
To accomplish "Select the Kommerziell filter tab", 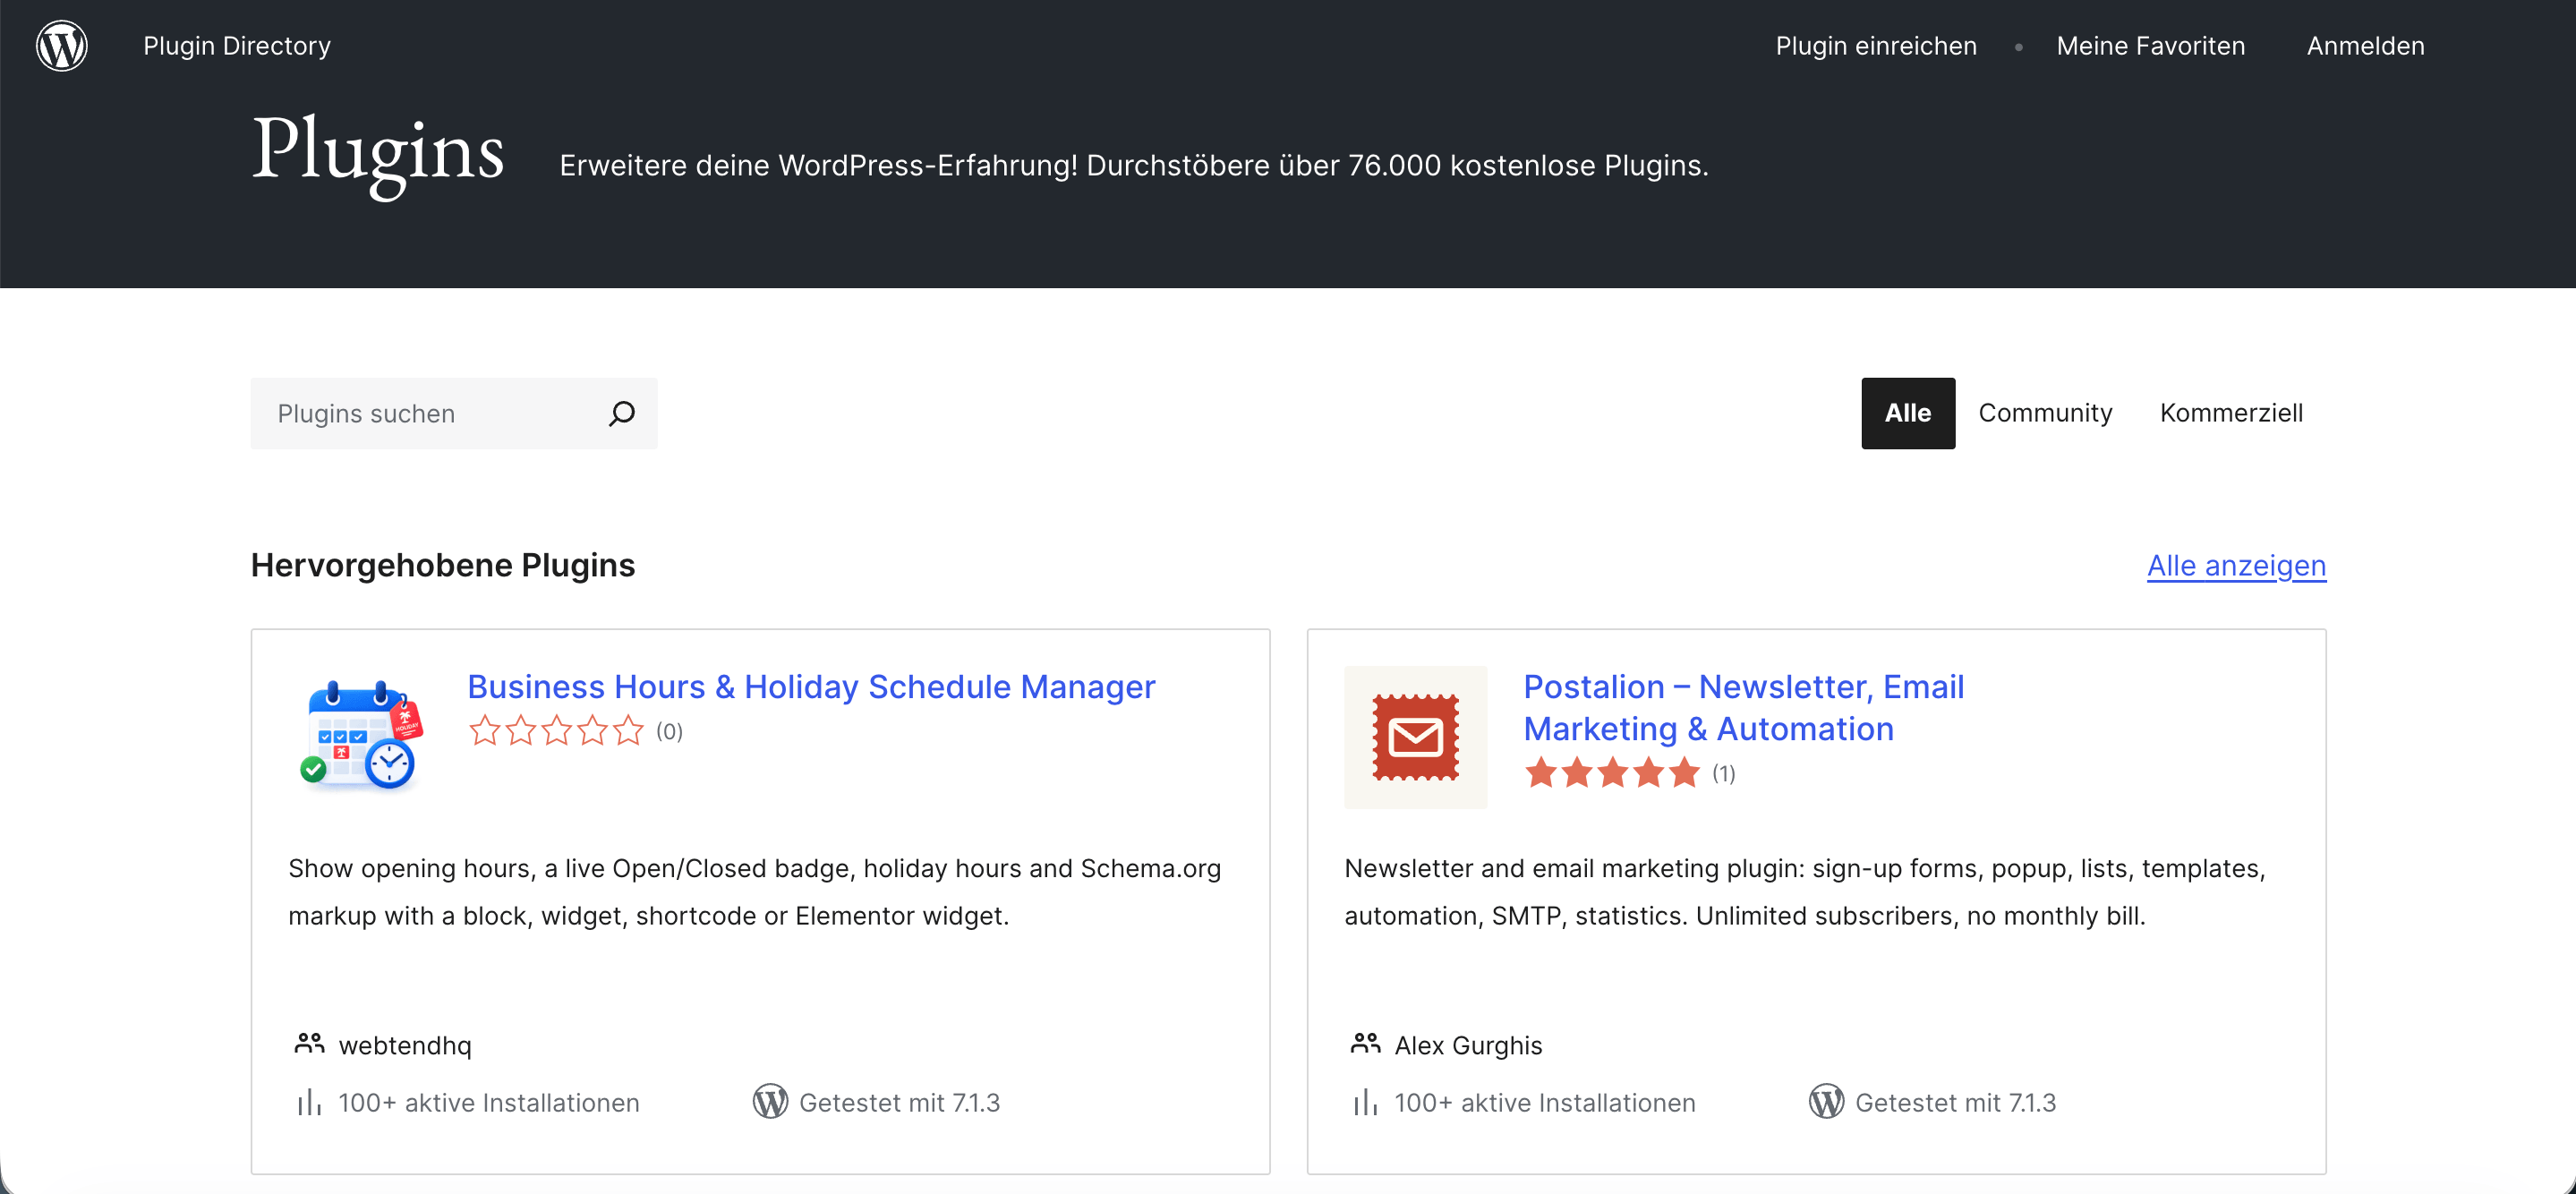I will (2231, 413).
